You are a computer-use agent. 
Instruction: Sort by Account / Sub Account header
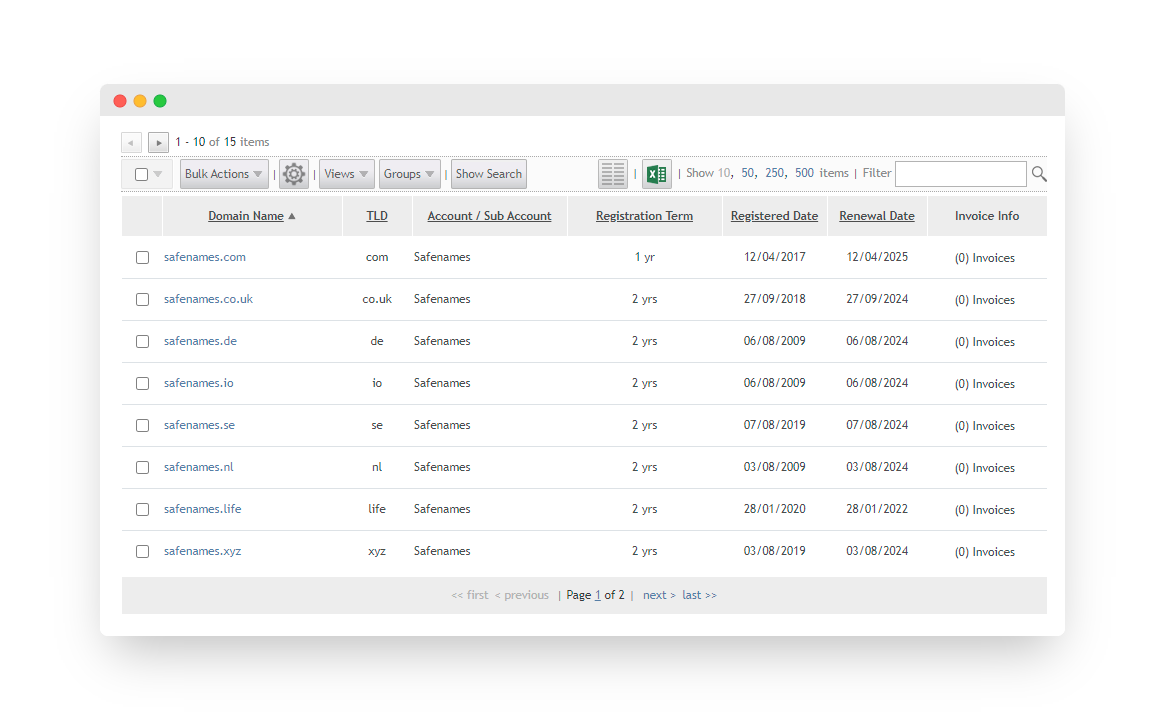point(490,215)
